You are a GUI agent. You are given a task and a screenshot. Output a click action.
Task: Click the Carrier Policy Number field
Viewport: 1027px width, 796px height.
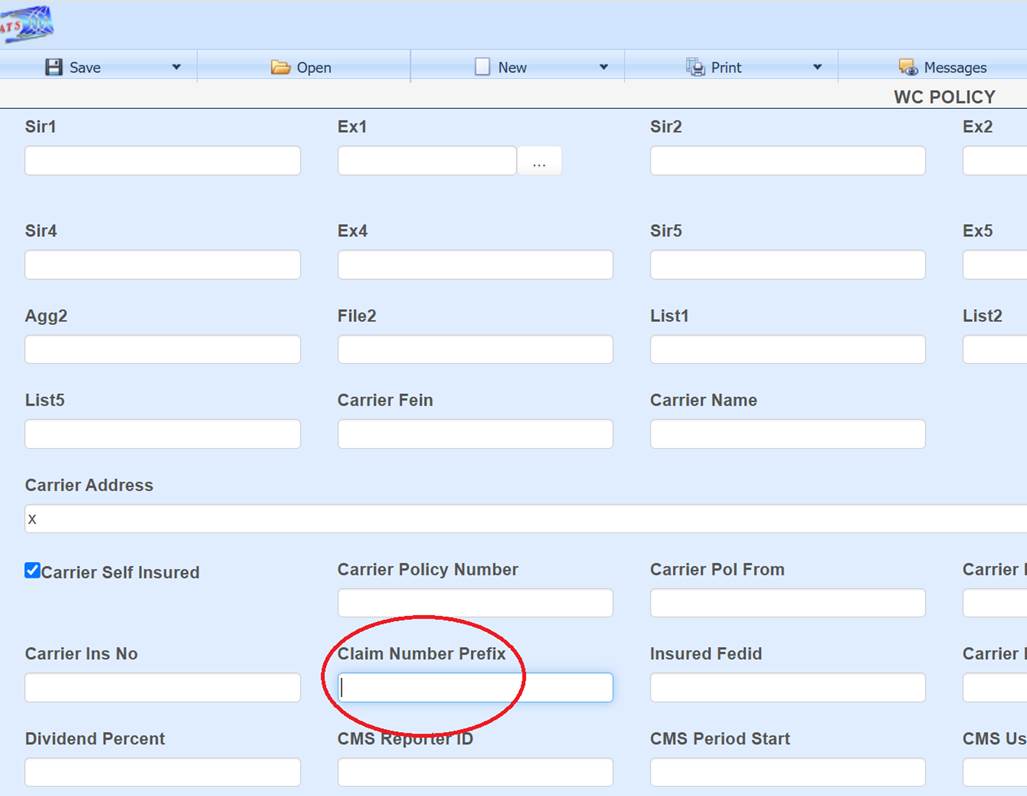475,603
